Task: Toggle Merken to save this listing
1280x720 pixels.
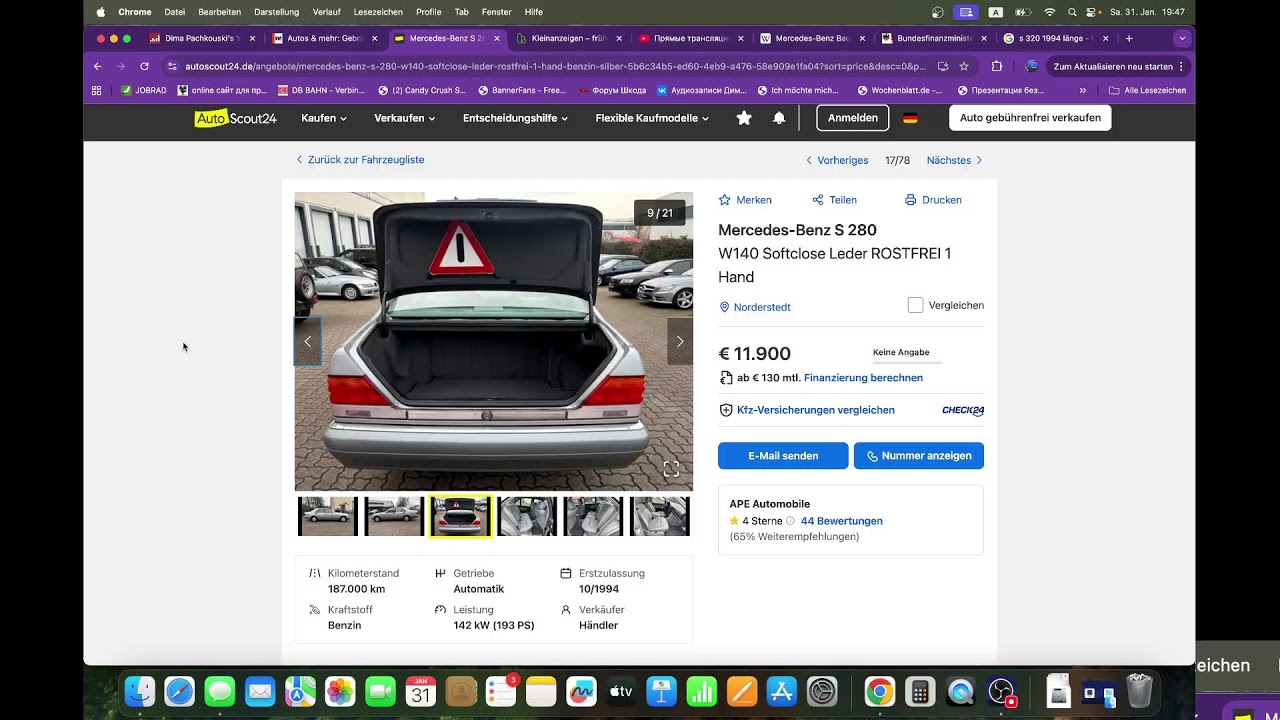Action: pos(745,200)
